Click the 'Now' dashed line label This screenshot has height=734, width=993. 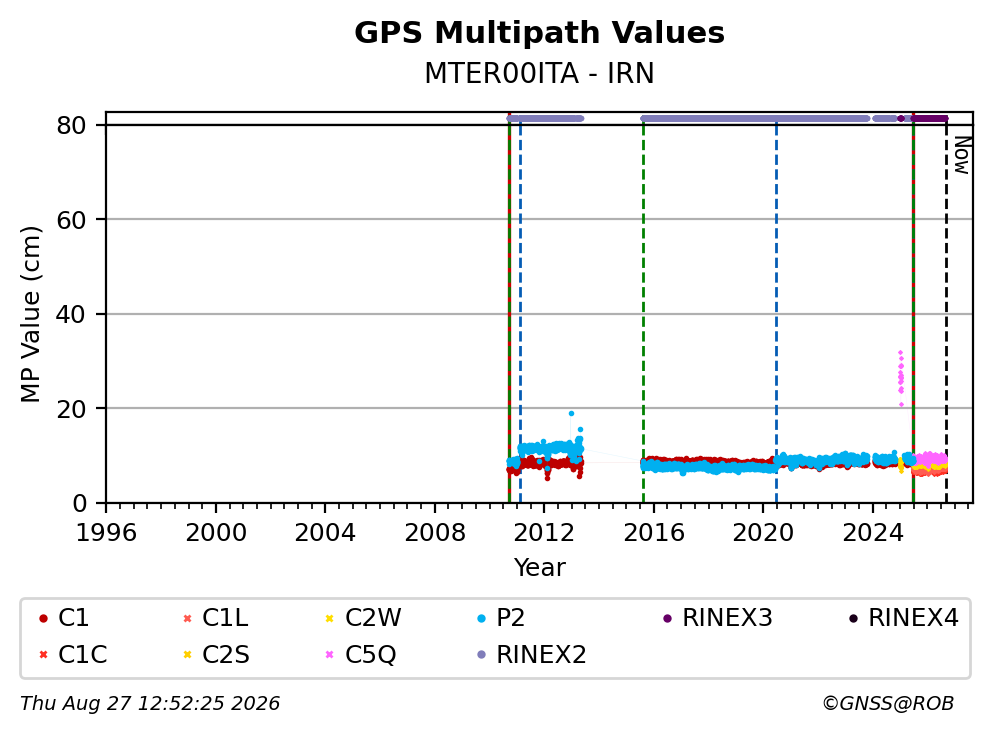click(962, 155)
